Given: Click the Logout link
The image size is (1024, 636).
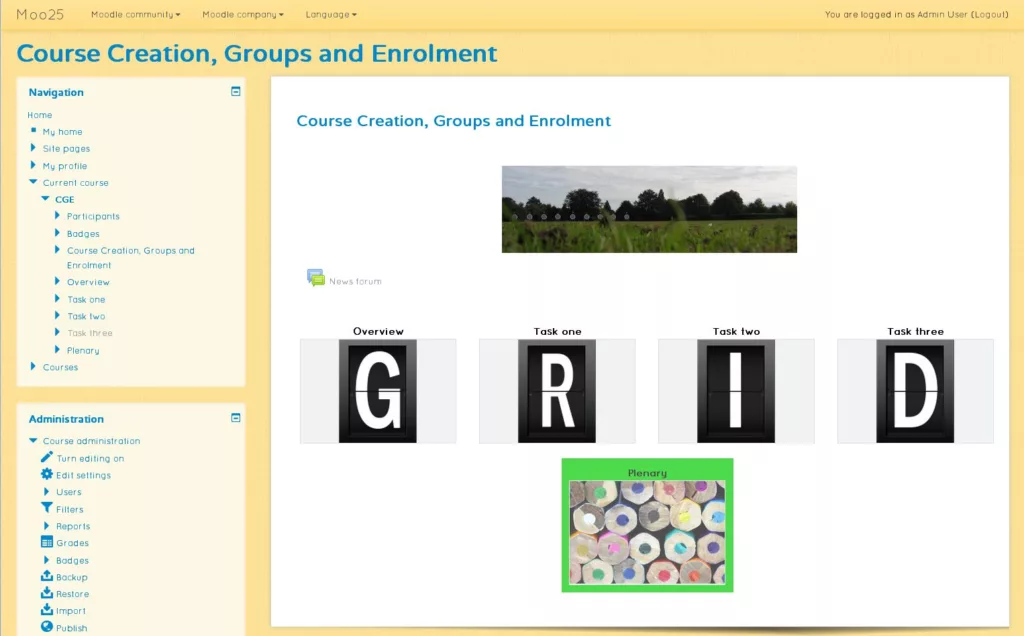Looking at the screenshot, I should (x=989, y=15).
